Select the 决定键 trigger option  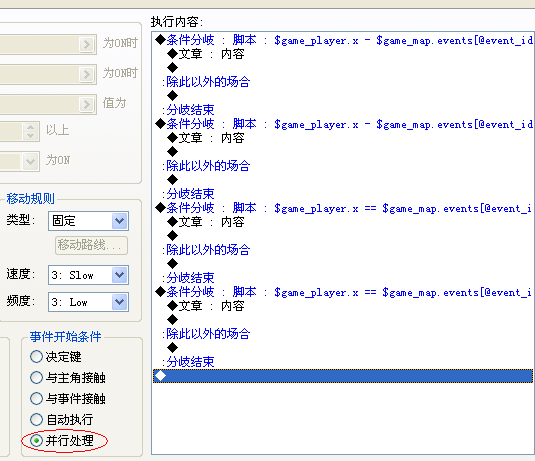[x=56, y=357]
